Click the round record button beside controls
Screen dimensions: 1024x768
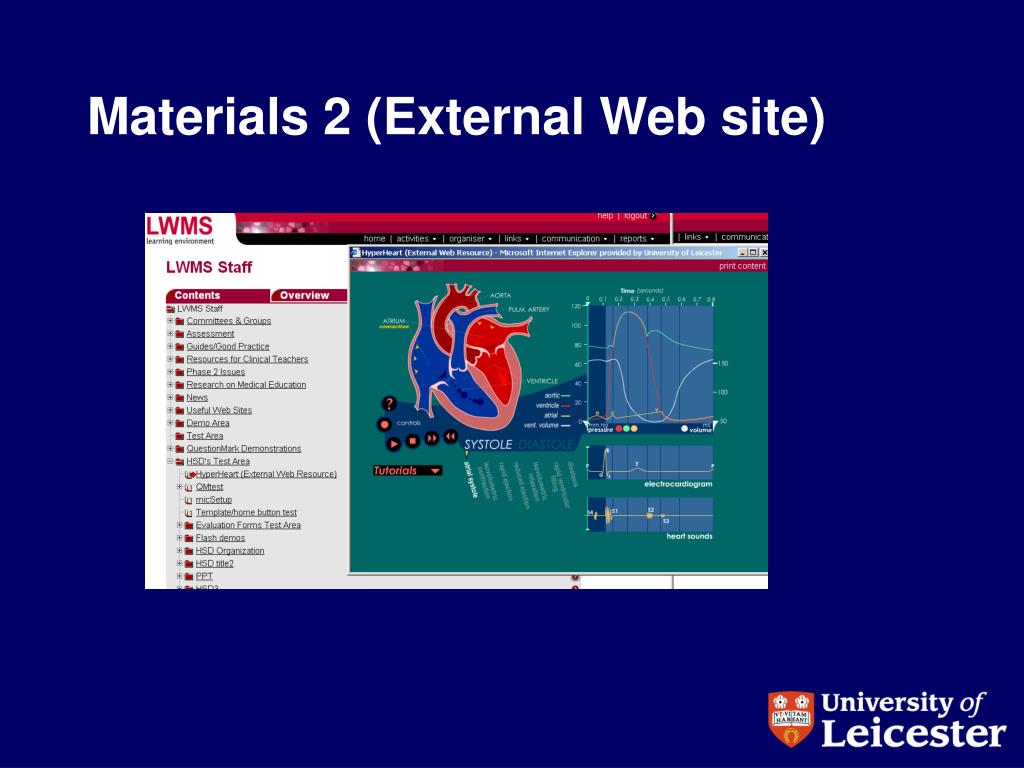[385, 424]
